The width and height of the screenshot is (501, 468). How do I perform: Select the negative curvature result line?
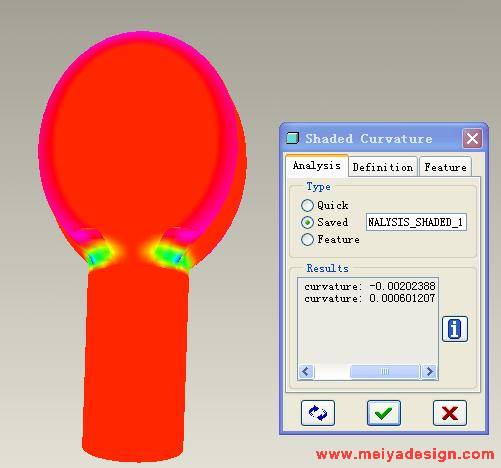point(370,286)
